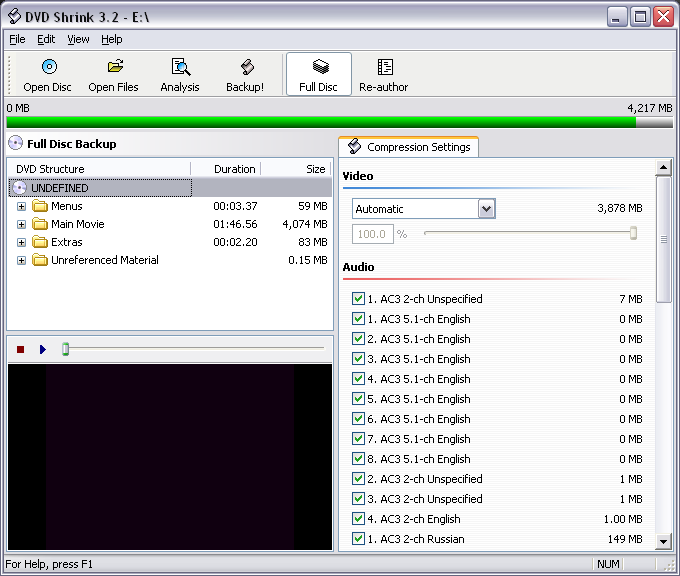Minimize the DVD Shrink window
The image size is (680, 576).
[x=616, y=16]
